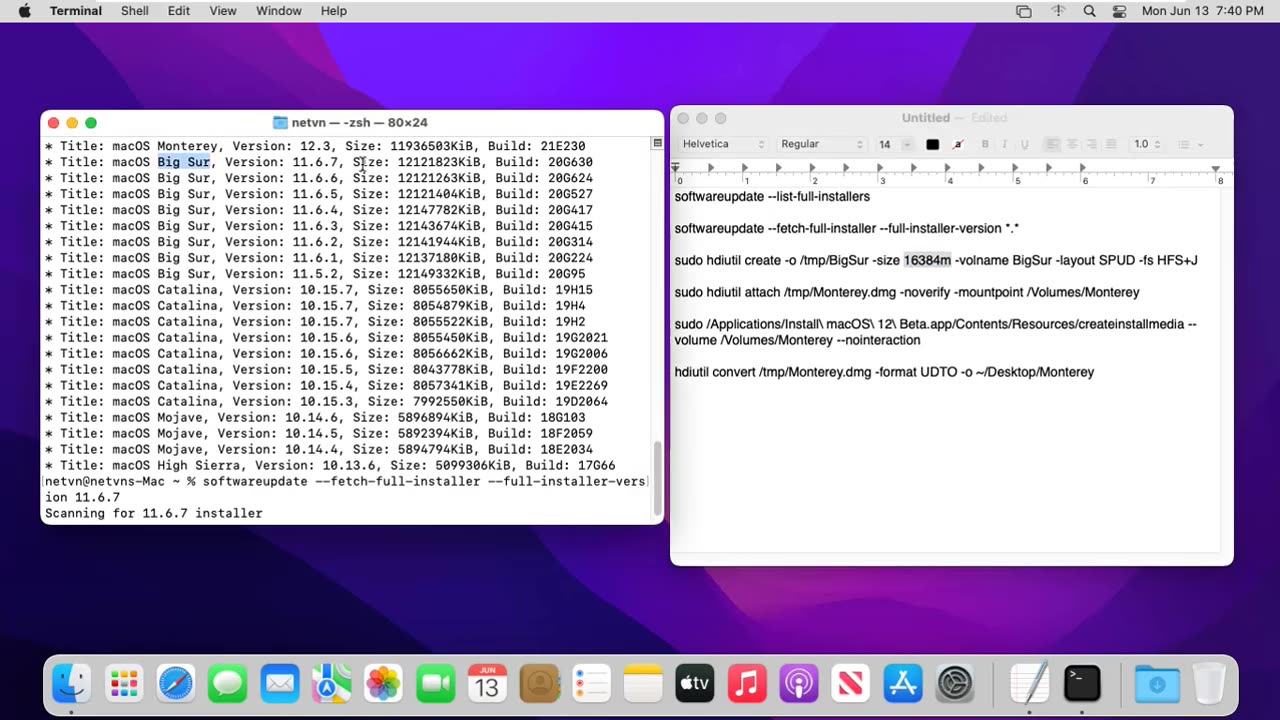Switch to TextEdit via Dock icon
The width and height of the screenshot is (1280, 720).
pos(1029,684)
